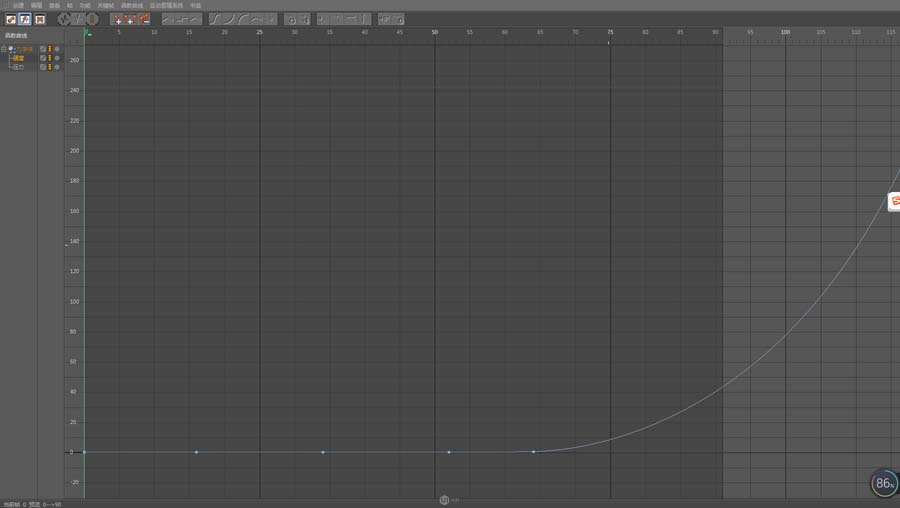
Task: Open the 书签 menu
Action: [x=196, y=5]
